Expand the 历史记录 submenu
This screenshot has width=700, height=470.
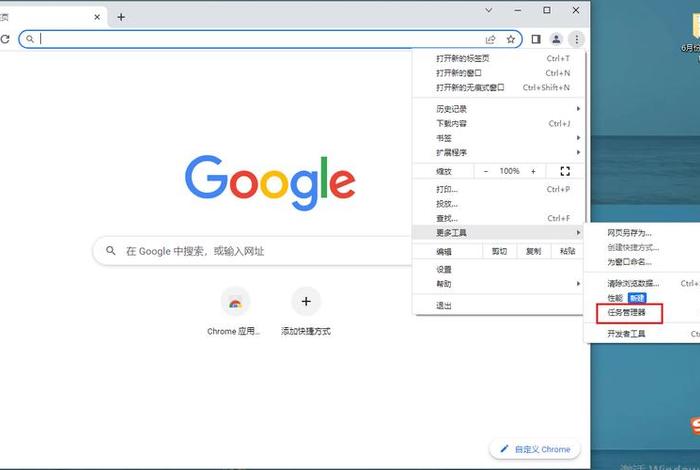point(498,109)
